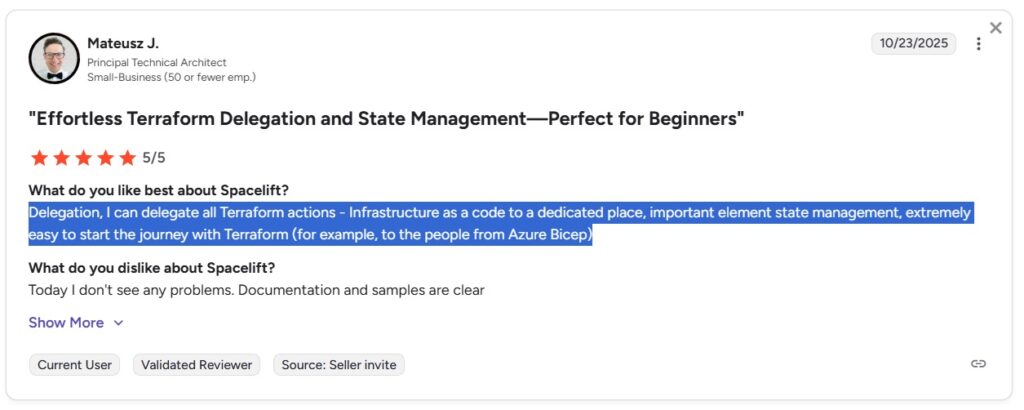Click the first rating star
Screen dimensions: 1024x410
coord(39,158)
